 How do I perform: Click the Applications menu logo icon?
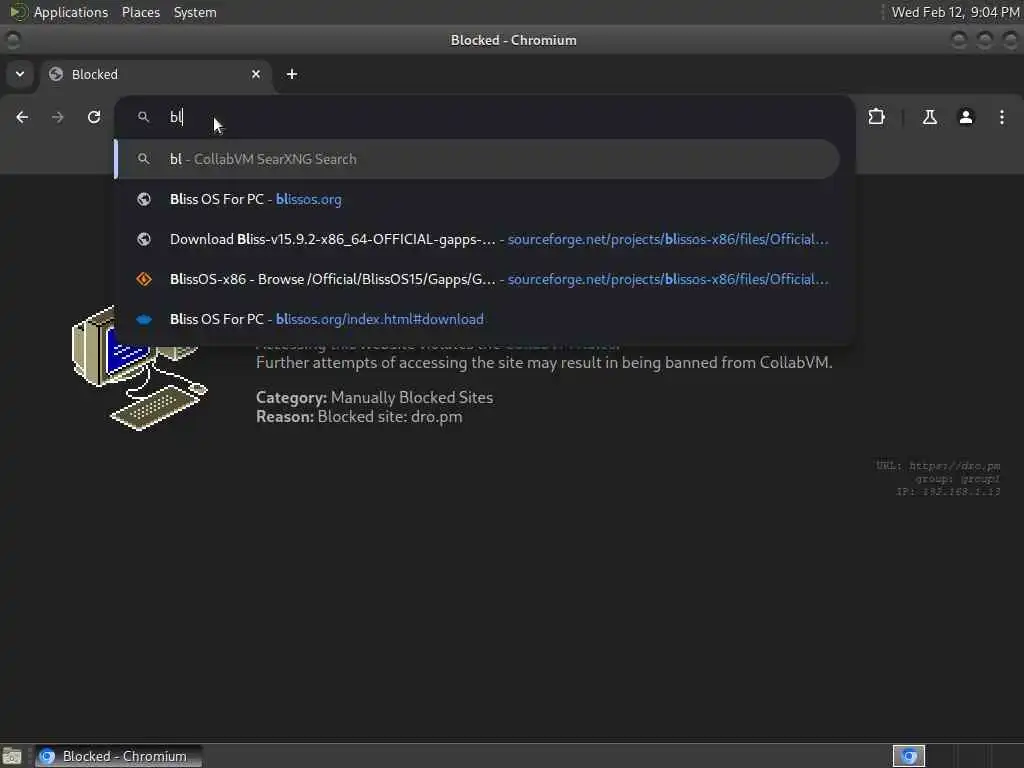18,12
